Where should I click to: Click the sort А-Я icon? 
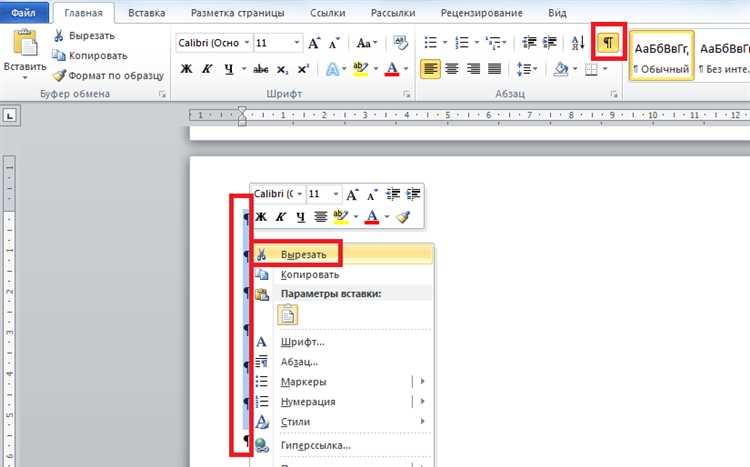point(578,43)
